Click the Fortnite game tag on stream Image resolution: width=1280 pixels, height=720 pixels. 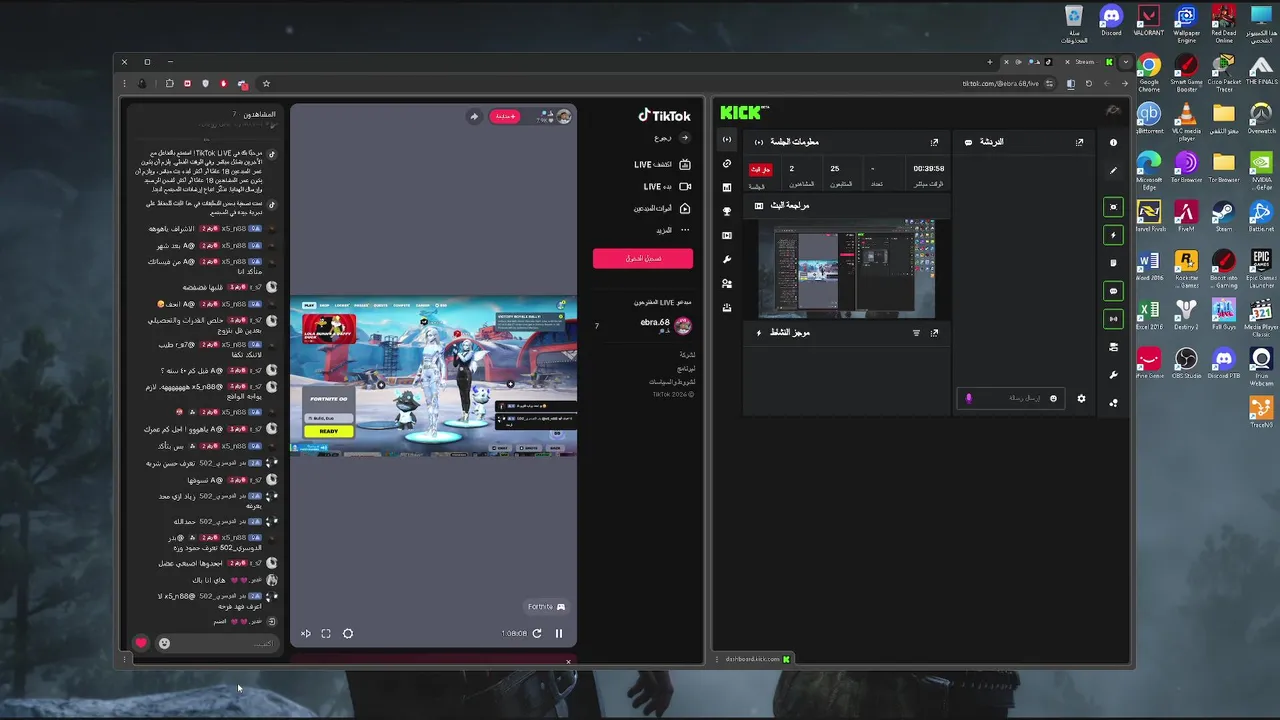(x=547, y=606)
